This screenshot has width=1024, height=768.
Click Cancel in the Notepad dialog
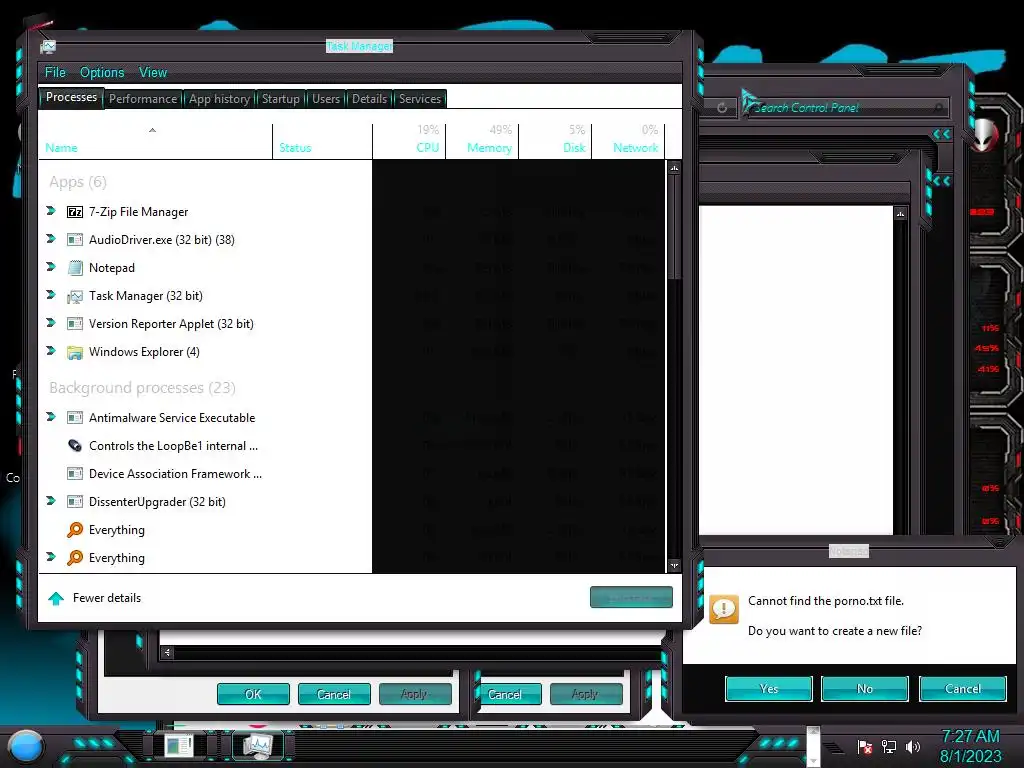963,689
